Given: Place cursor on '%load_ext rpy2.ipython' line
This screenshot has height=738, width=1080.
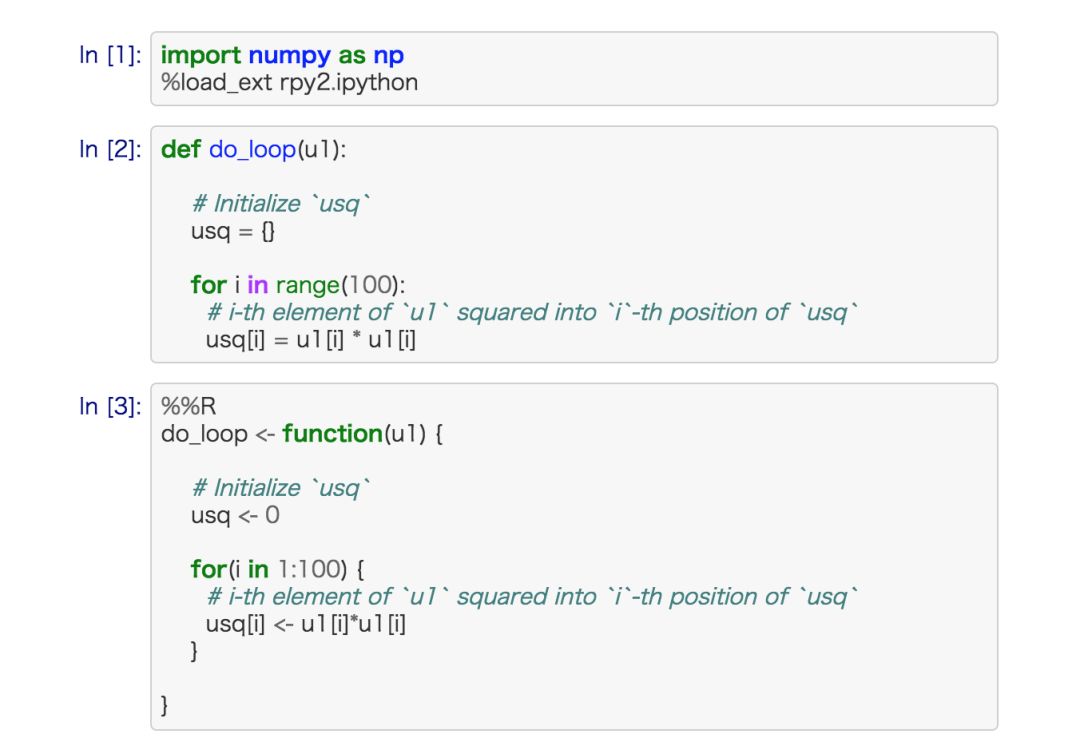Looking at the screenshot, I should click(289, 82).
